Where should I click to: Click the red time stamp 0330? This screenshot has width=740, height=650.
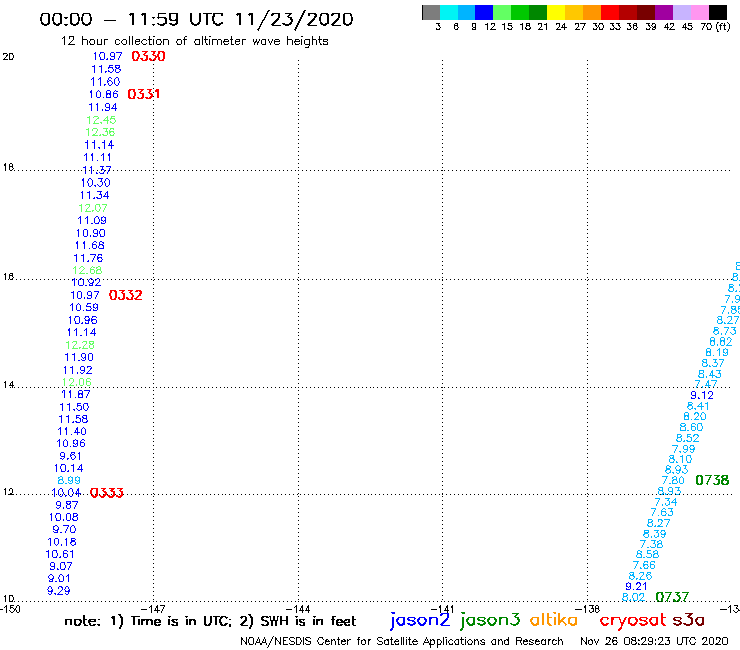(148, 56)
